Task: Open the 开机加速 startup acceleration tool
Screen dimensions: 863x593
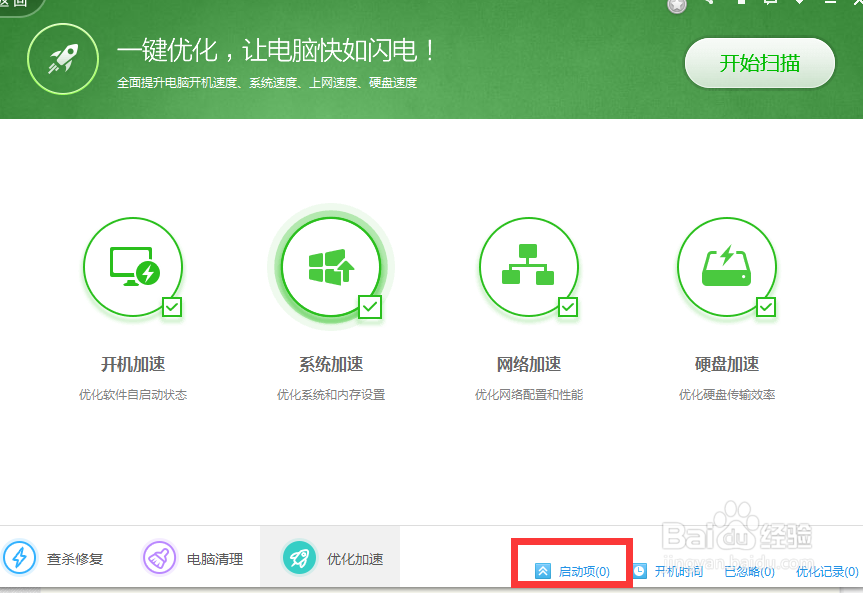Action: (x=133, y=268)
